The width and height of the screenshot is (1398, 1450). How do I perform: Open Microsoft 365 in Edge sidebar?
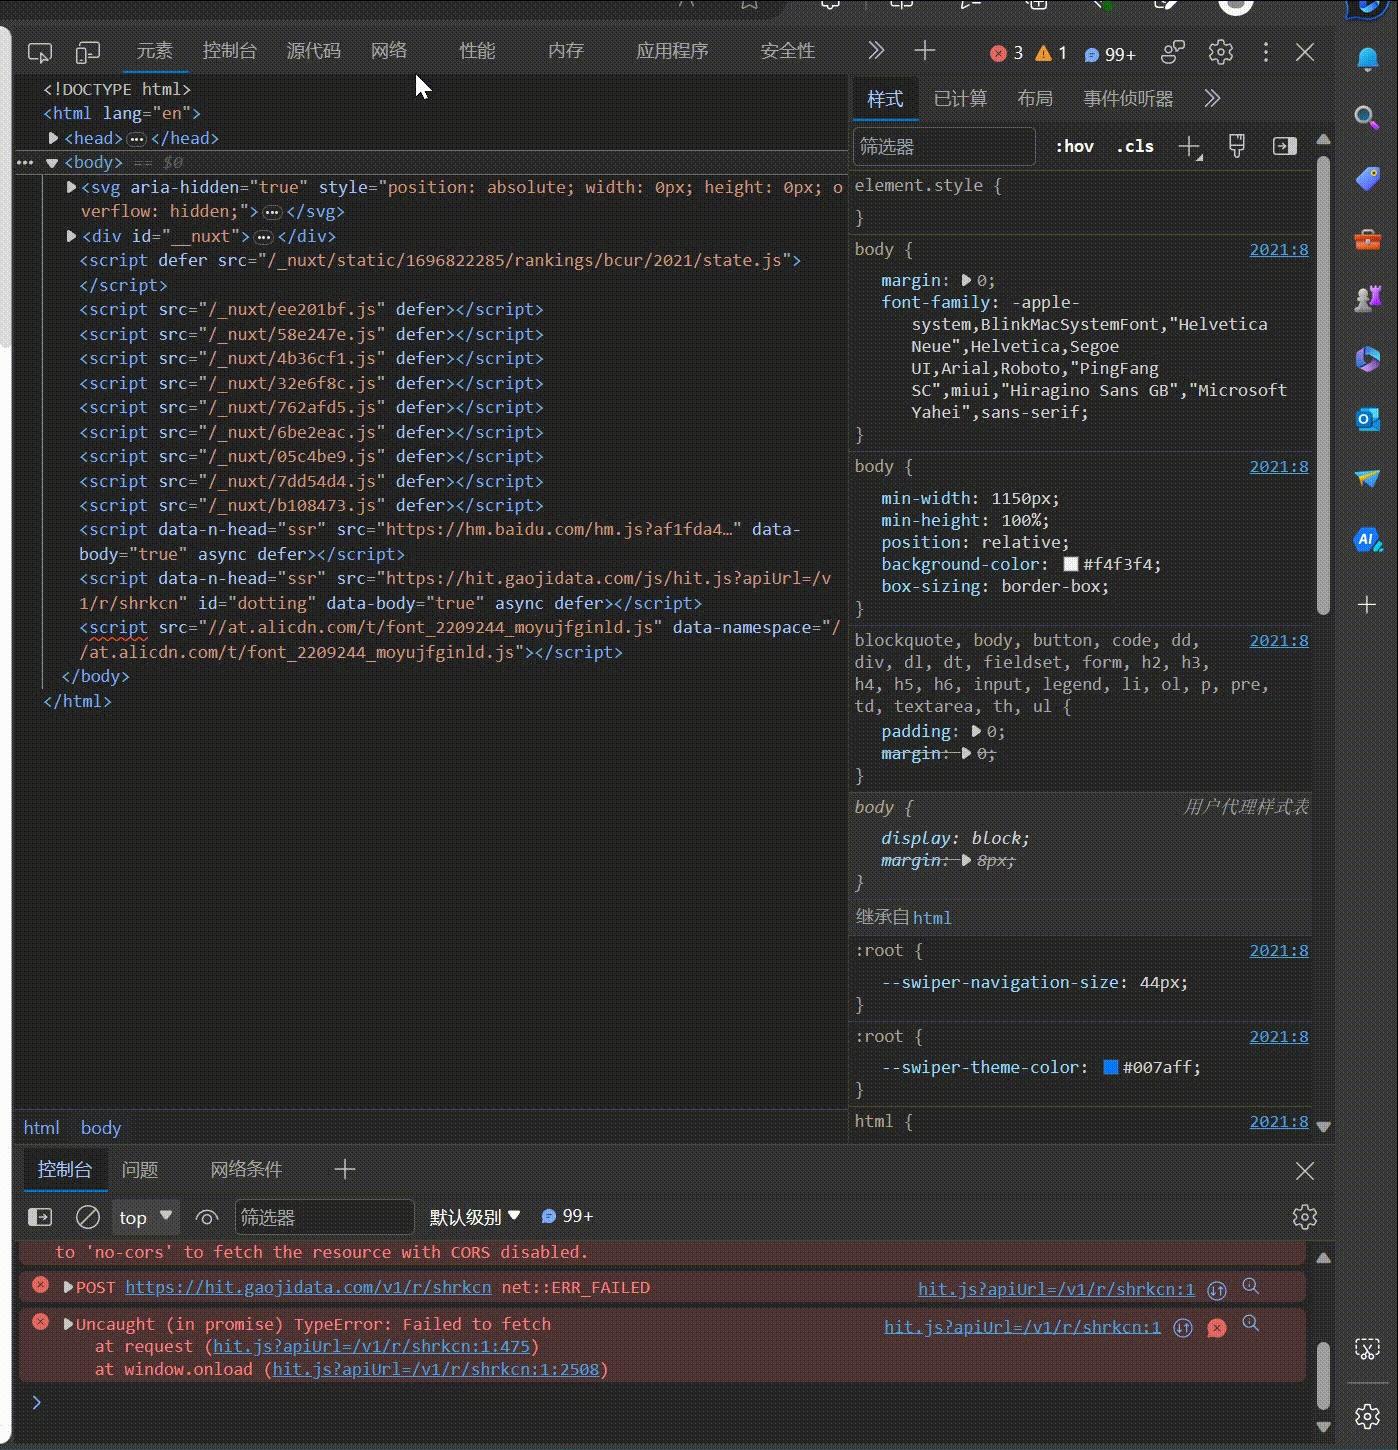tap(1367, 359)
